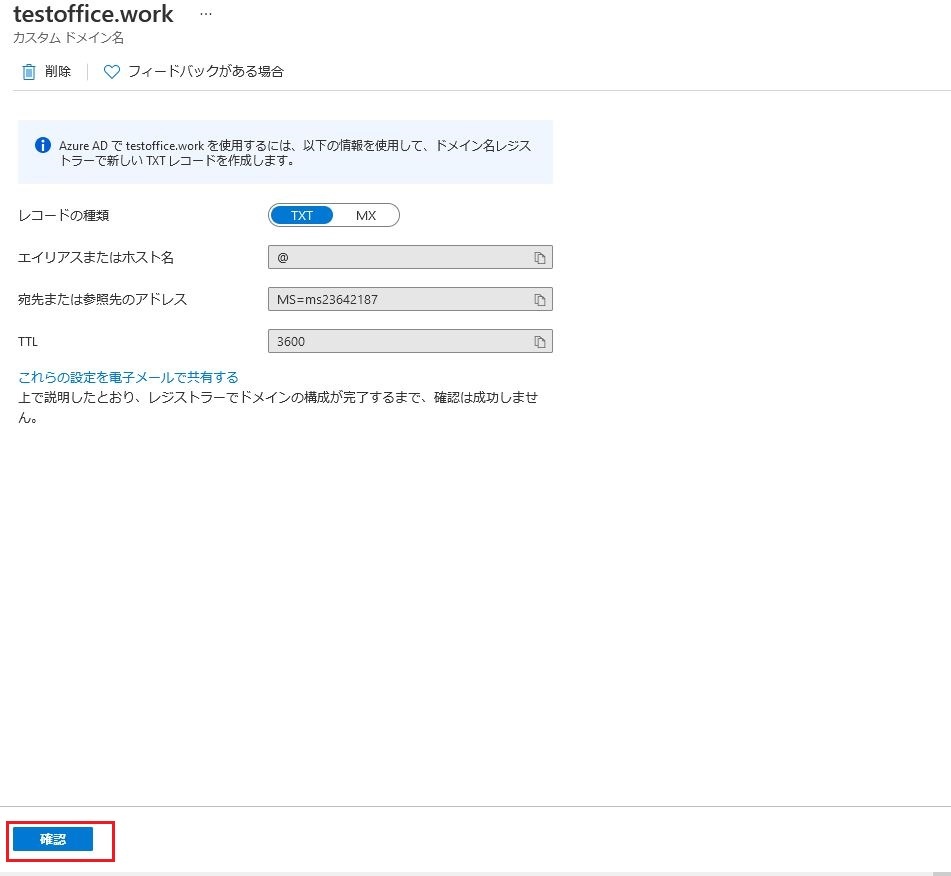The width and height of the screenshot is (951, 876).
Task: Click the 確認 verify button
Action: [x=53, y=839]
